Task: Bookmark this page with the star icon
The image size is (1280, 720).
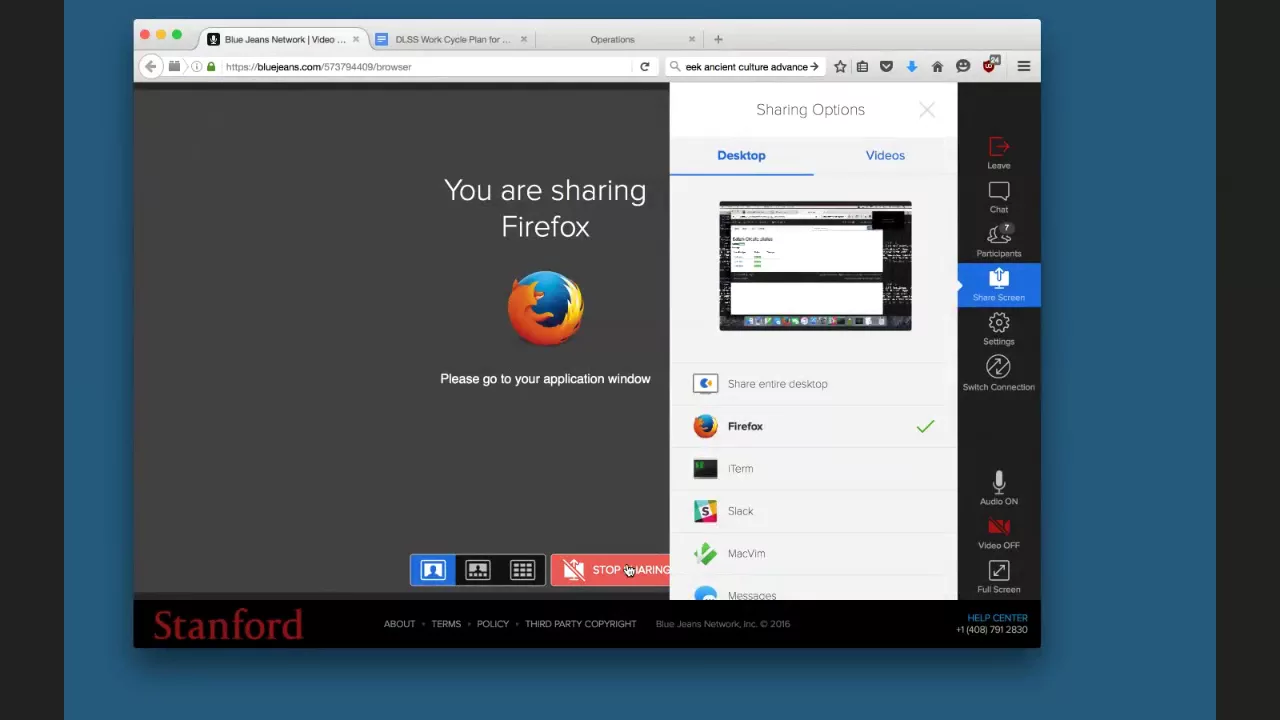Action: [840, 67]
